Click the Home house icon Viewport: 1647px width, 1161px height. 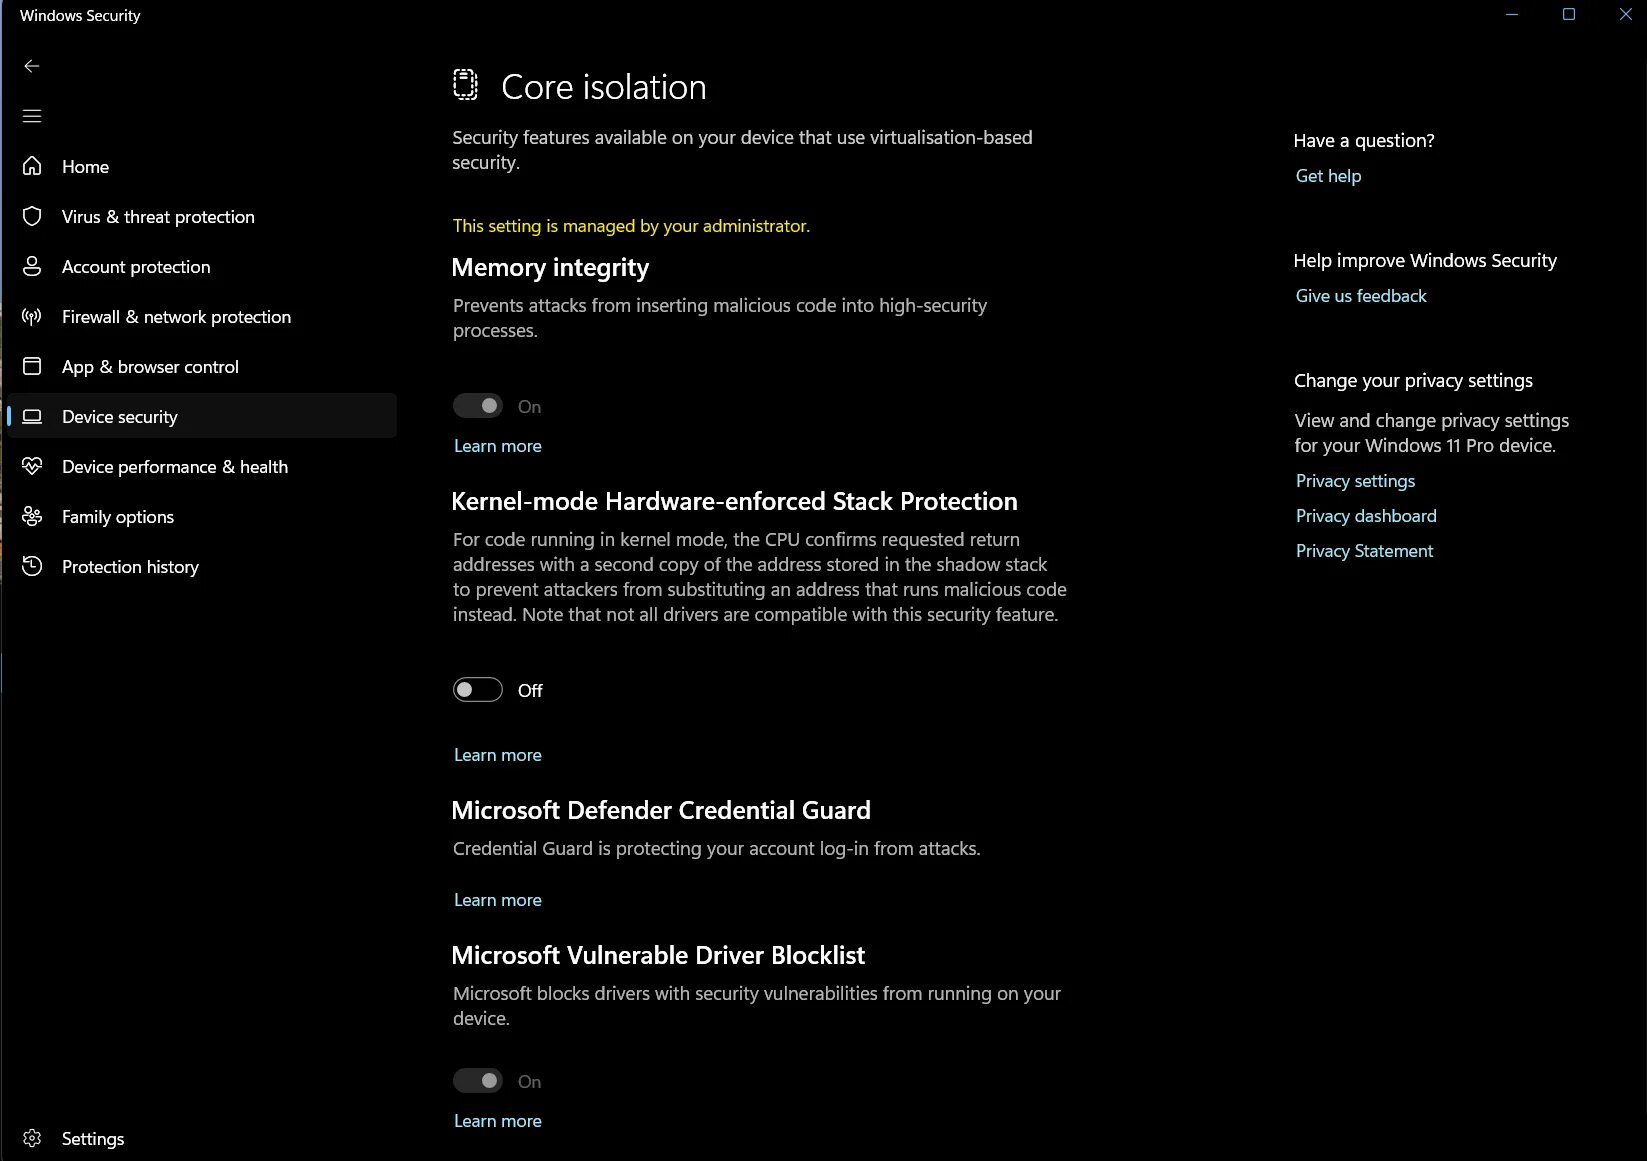pos(32,166)
